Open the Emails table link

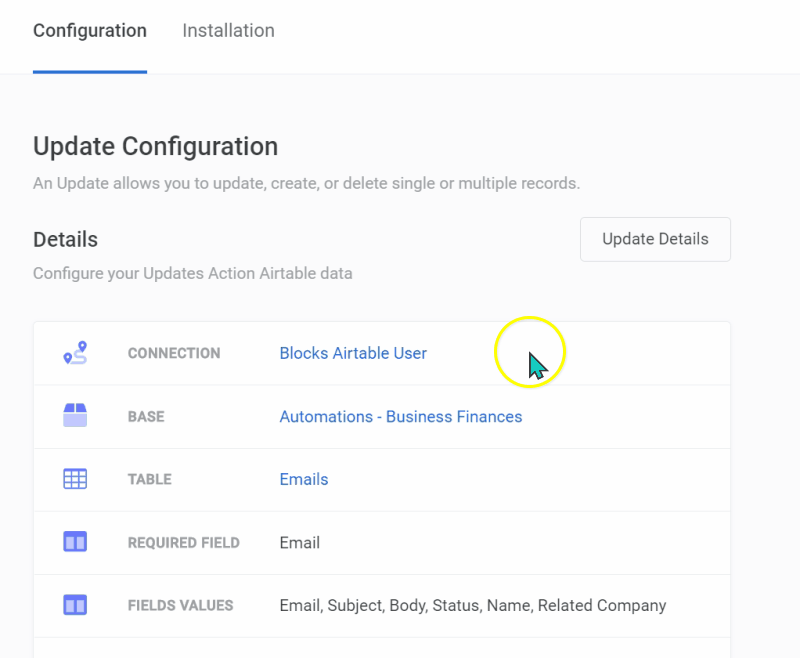tap(303, 479)
